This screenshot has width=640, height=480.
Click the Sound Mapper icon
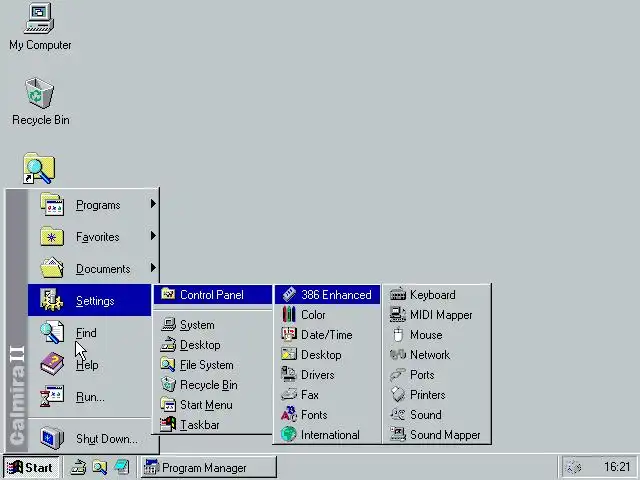pos(398,434)
